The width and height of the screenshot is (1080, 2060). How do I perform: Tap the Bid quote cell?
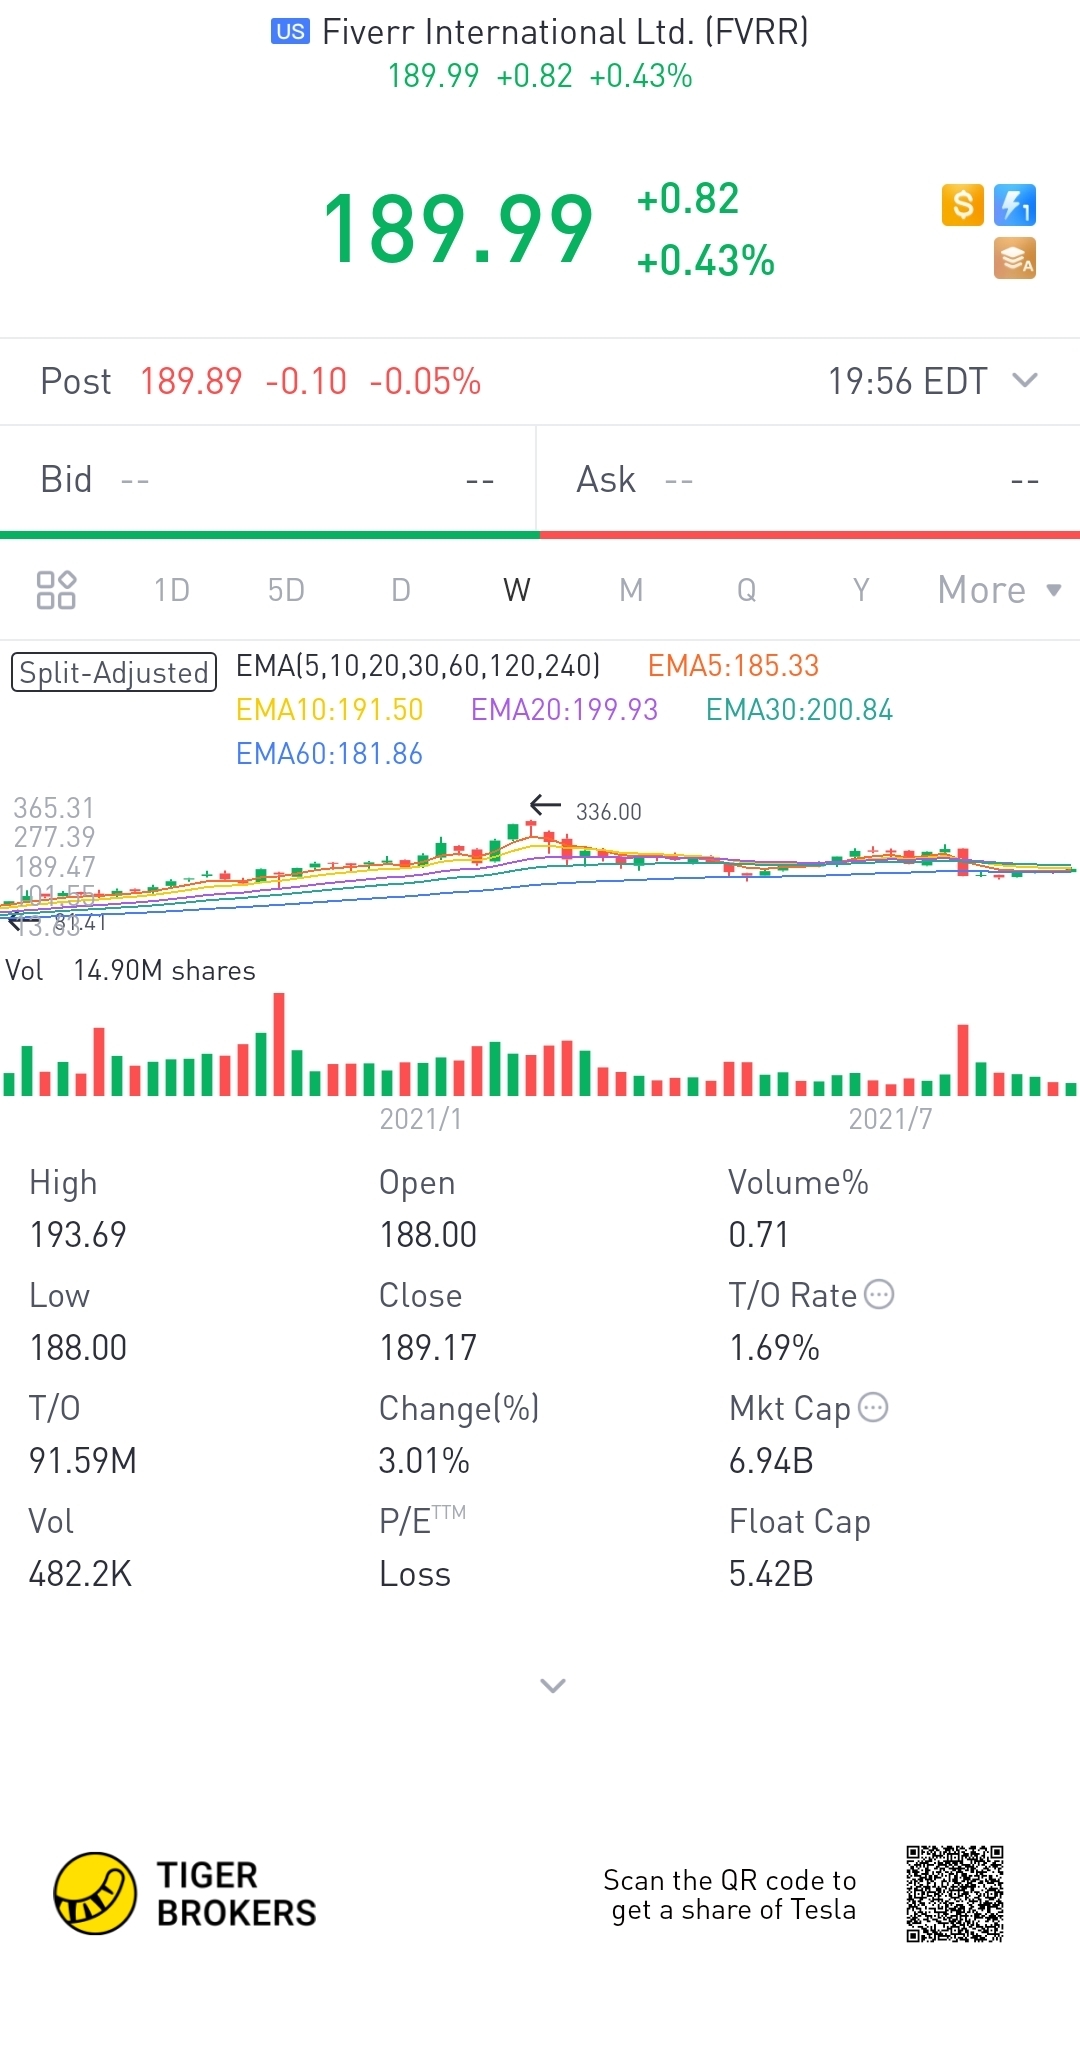tap(268, 479)
